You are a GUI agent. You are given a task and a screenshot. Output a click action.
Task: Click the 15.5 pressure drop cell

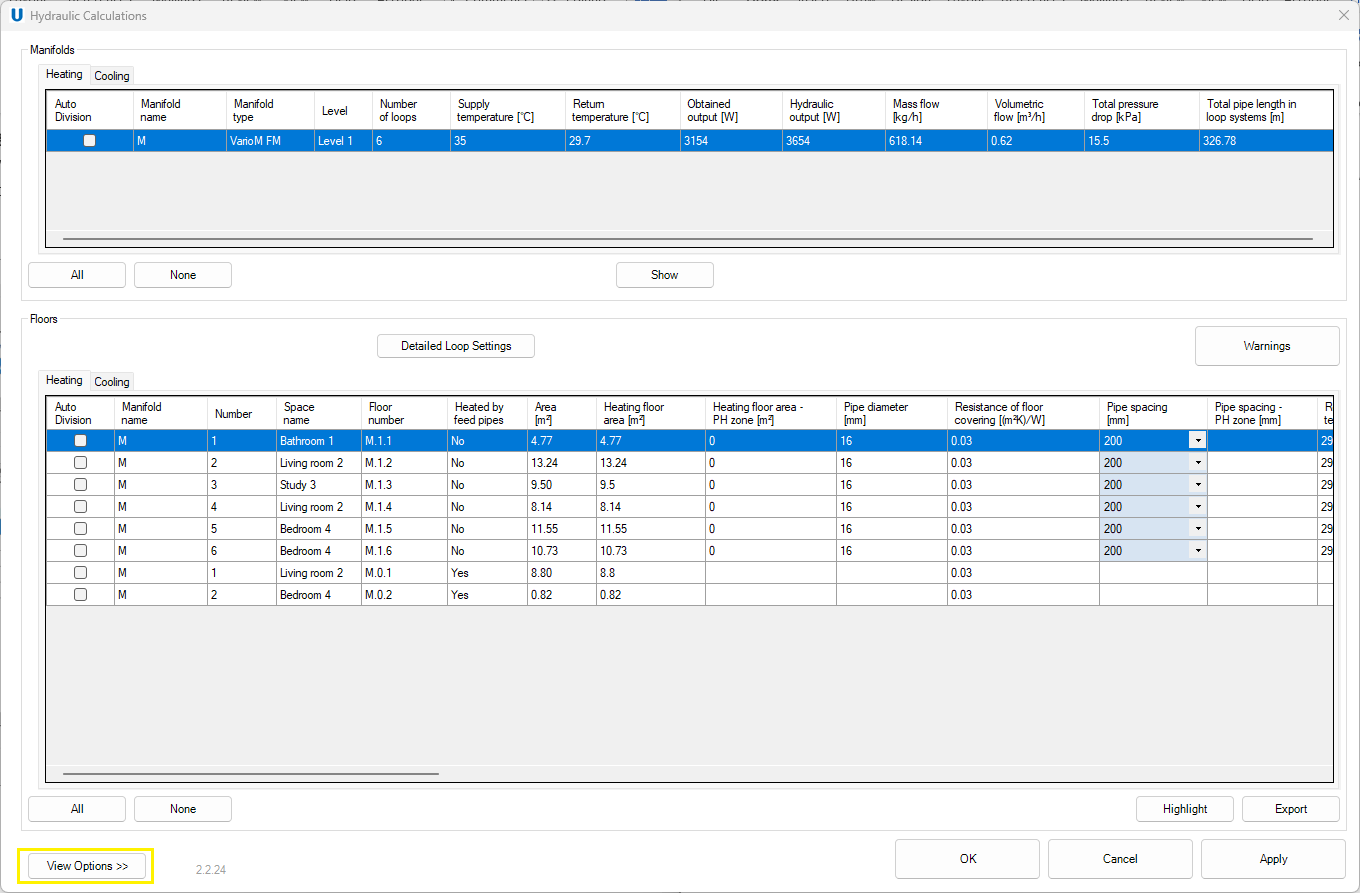[x=1143, y=141]
